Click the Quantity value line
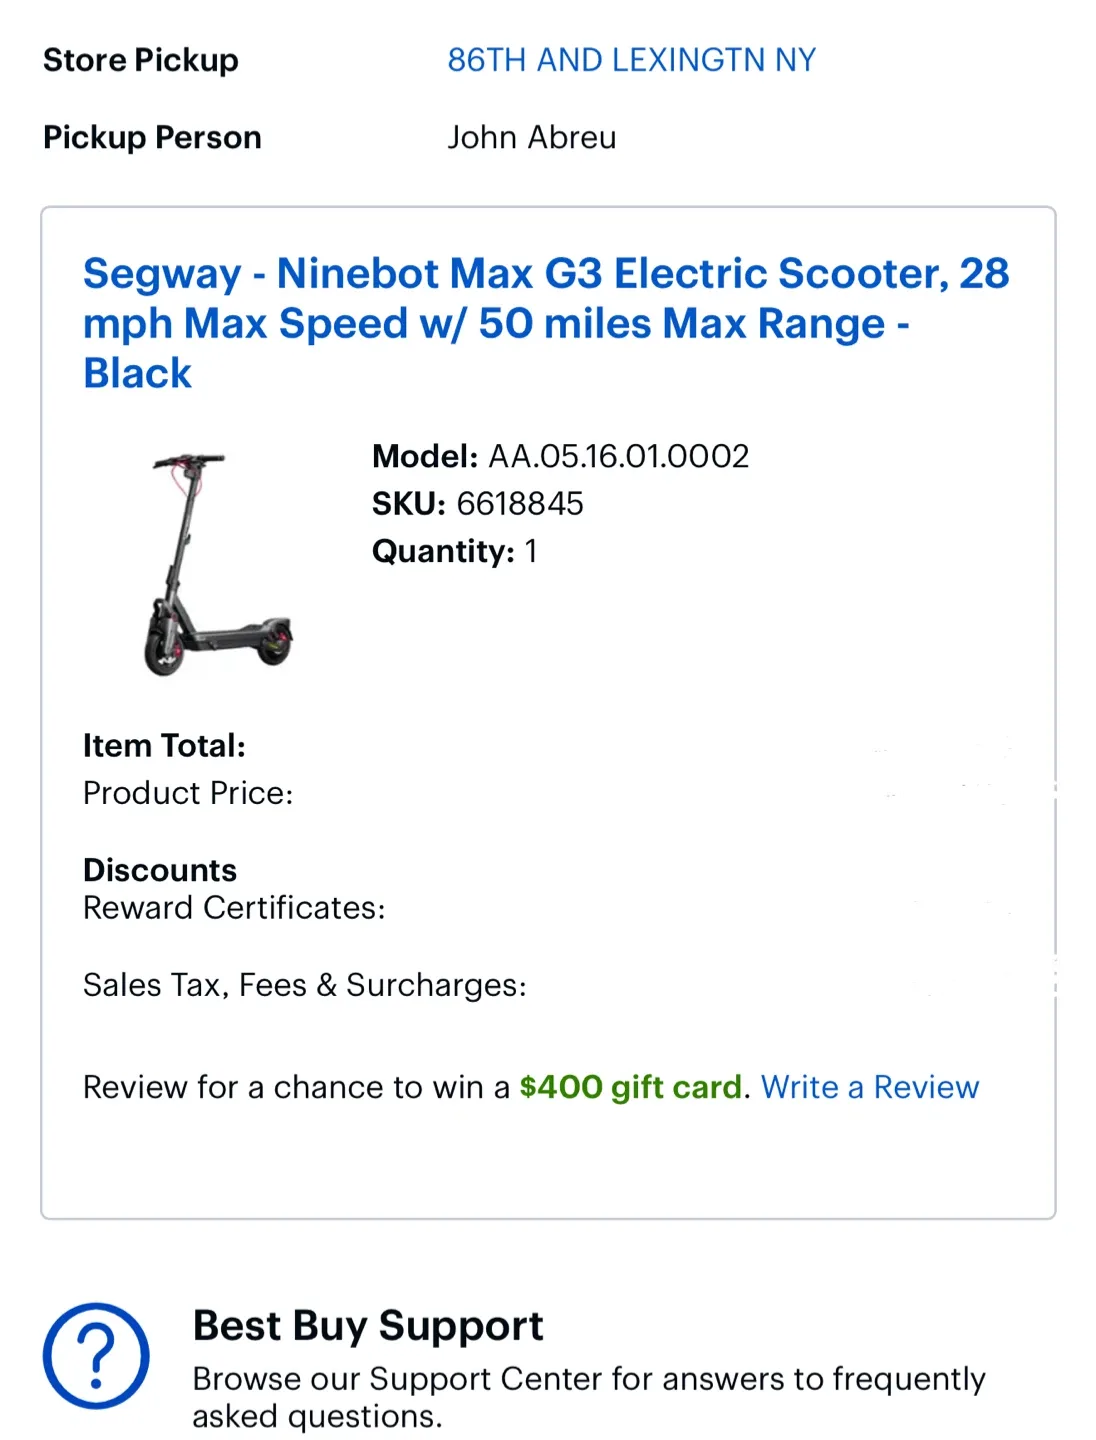The width and height of the screenshot is (1096, 1440). 454,551
